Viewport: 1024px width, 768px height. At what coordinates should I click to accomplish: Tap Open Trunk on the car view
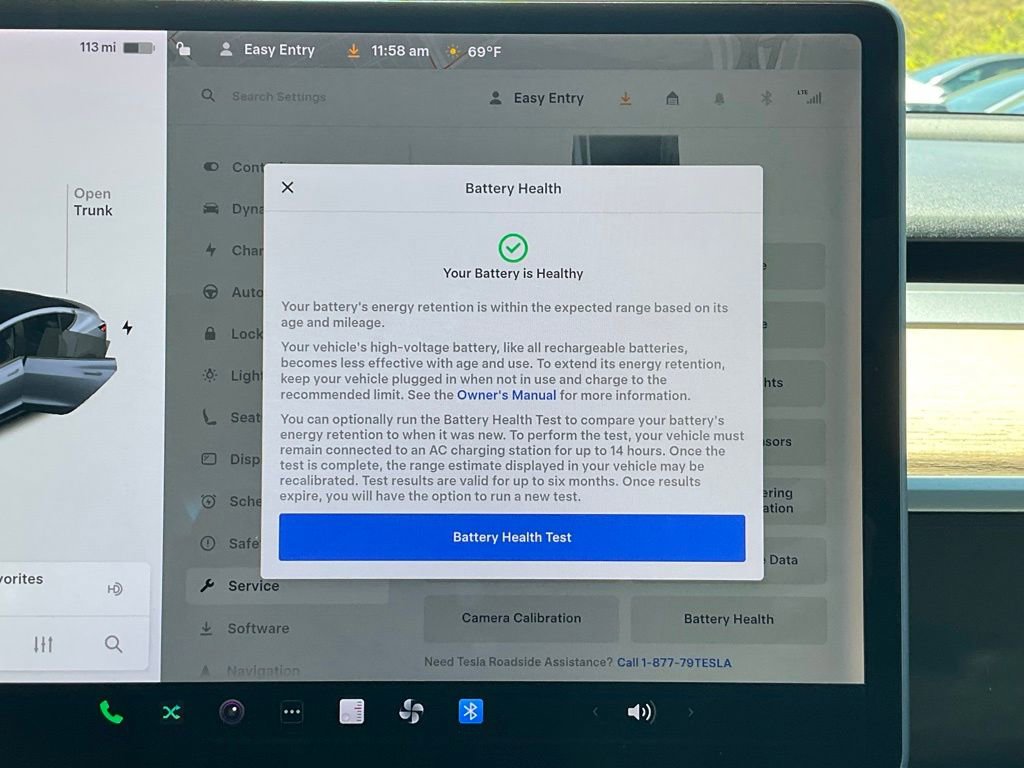pos(93,202)
